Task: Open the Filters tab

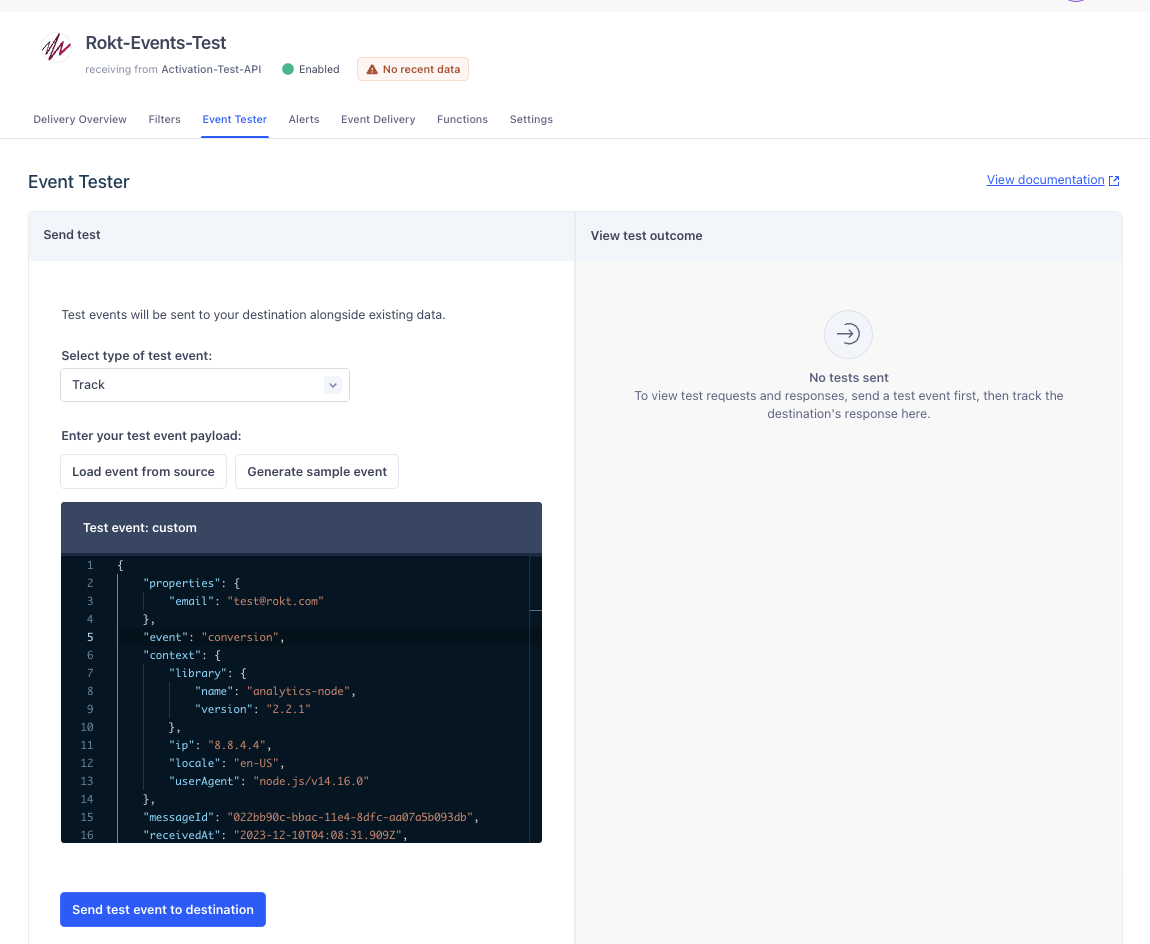Action: click(164, 120)
